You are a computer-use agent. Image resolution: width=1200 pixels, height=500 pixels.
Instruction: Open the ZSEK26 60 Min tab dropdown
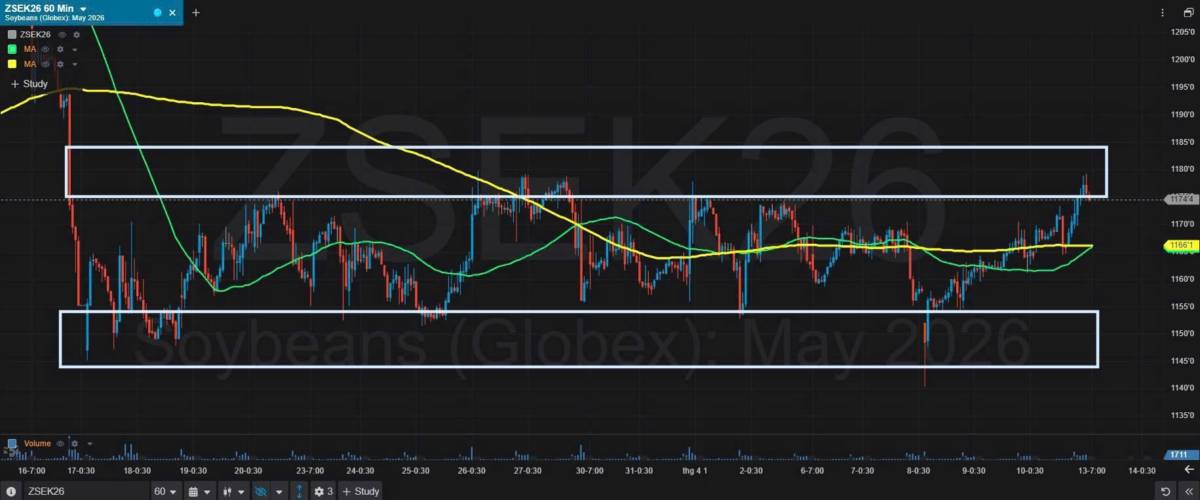[x=83, y=8]
